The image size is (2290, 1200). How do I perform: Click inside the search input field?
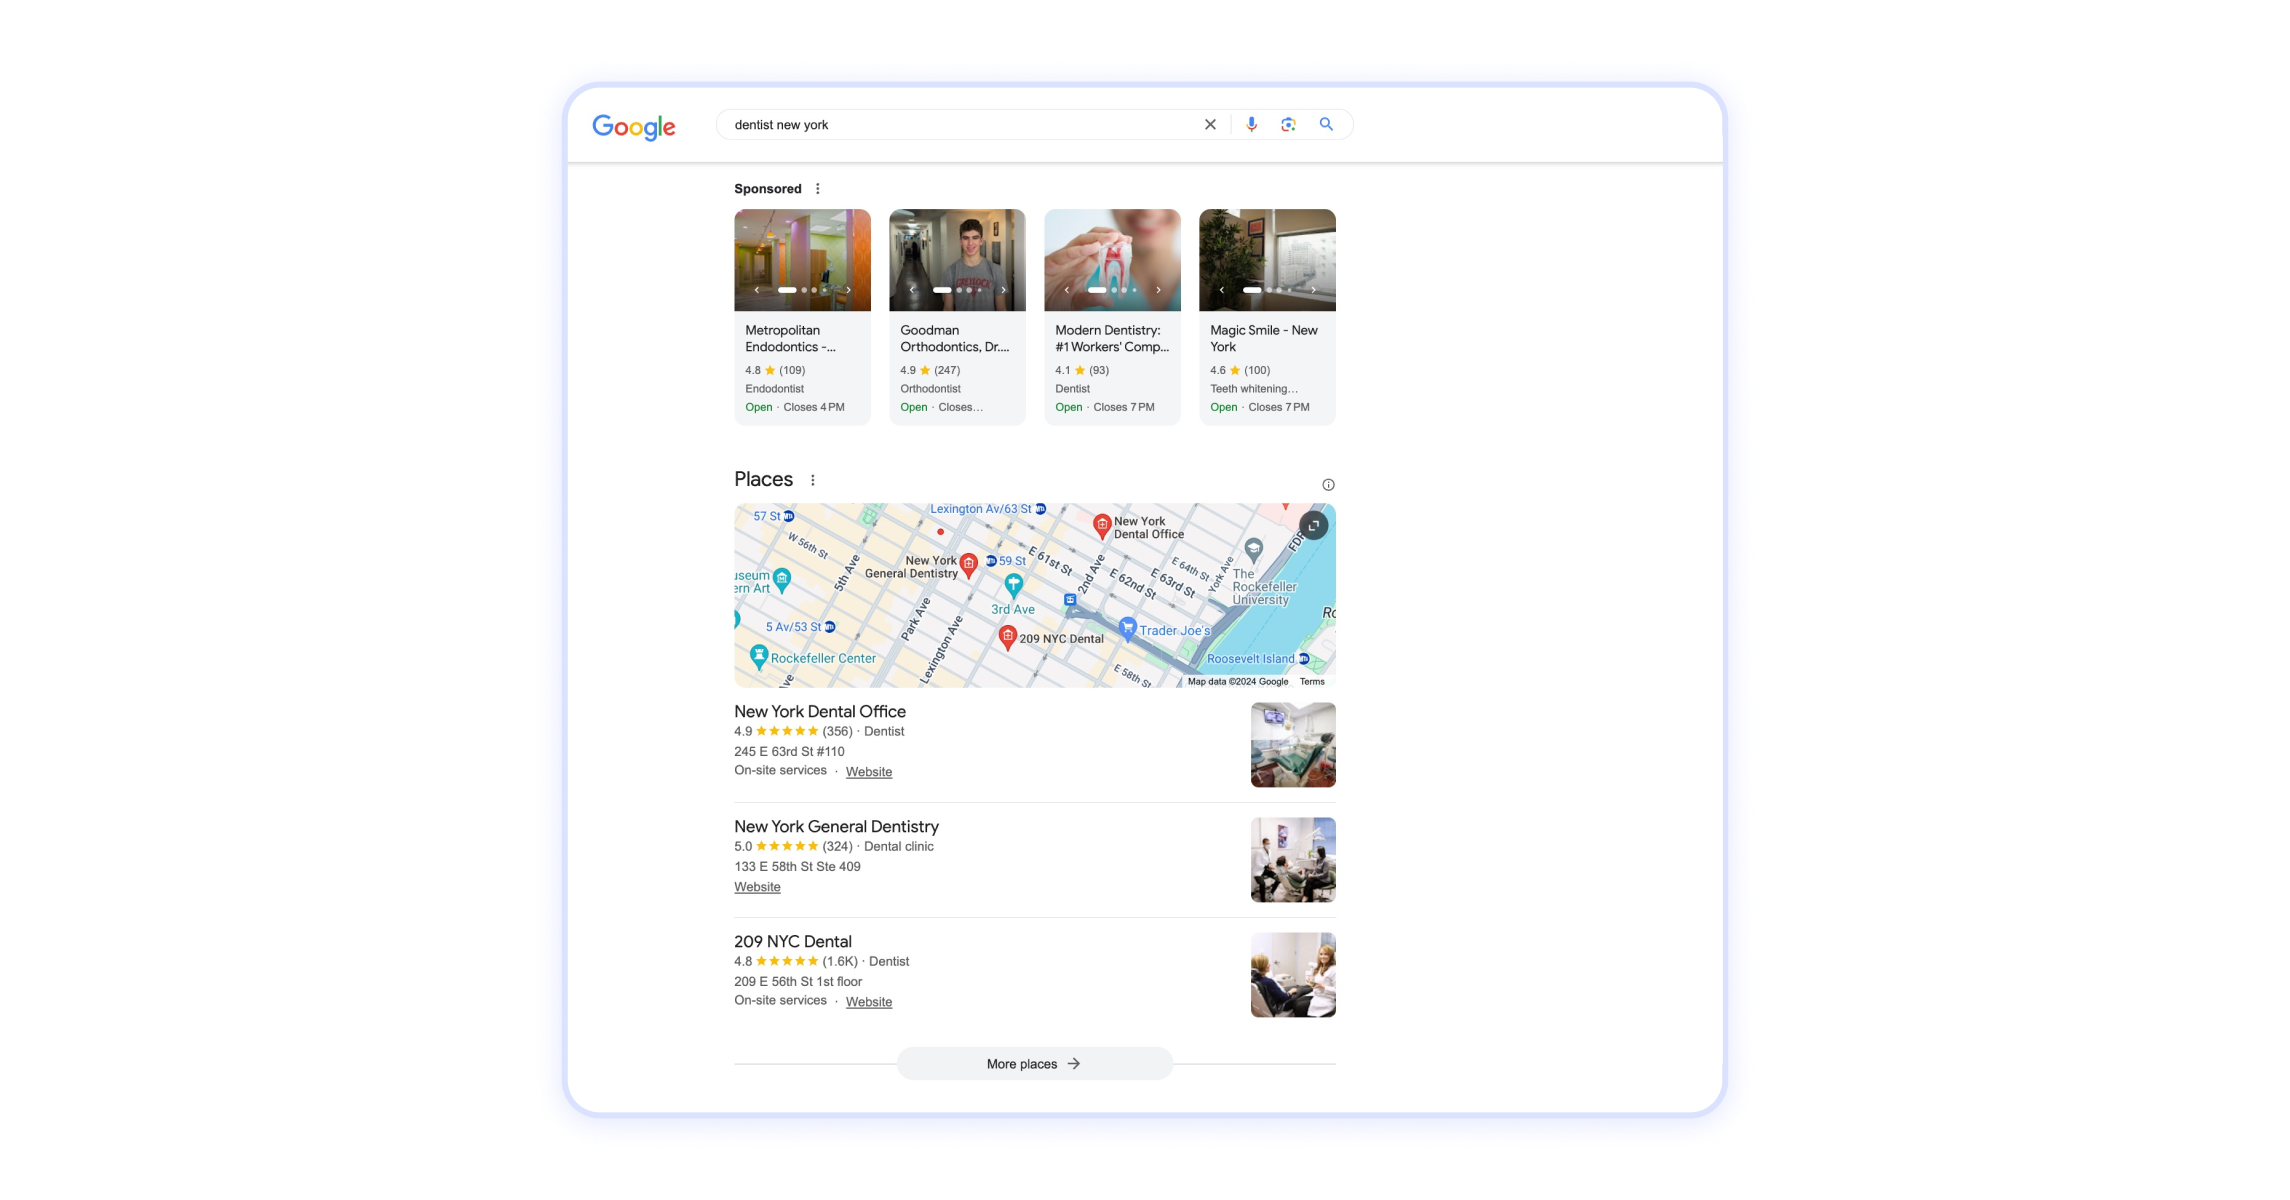point(950,124)
